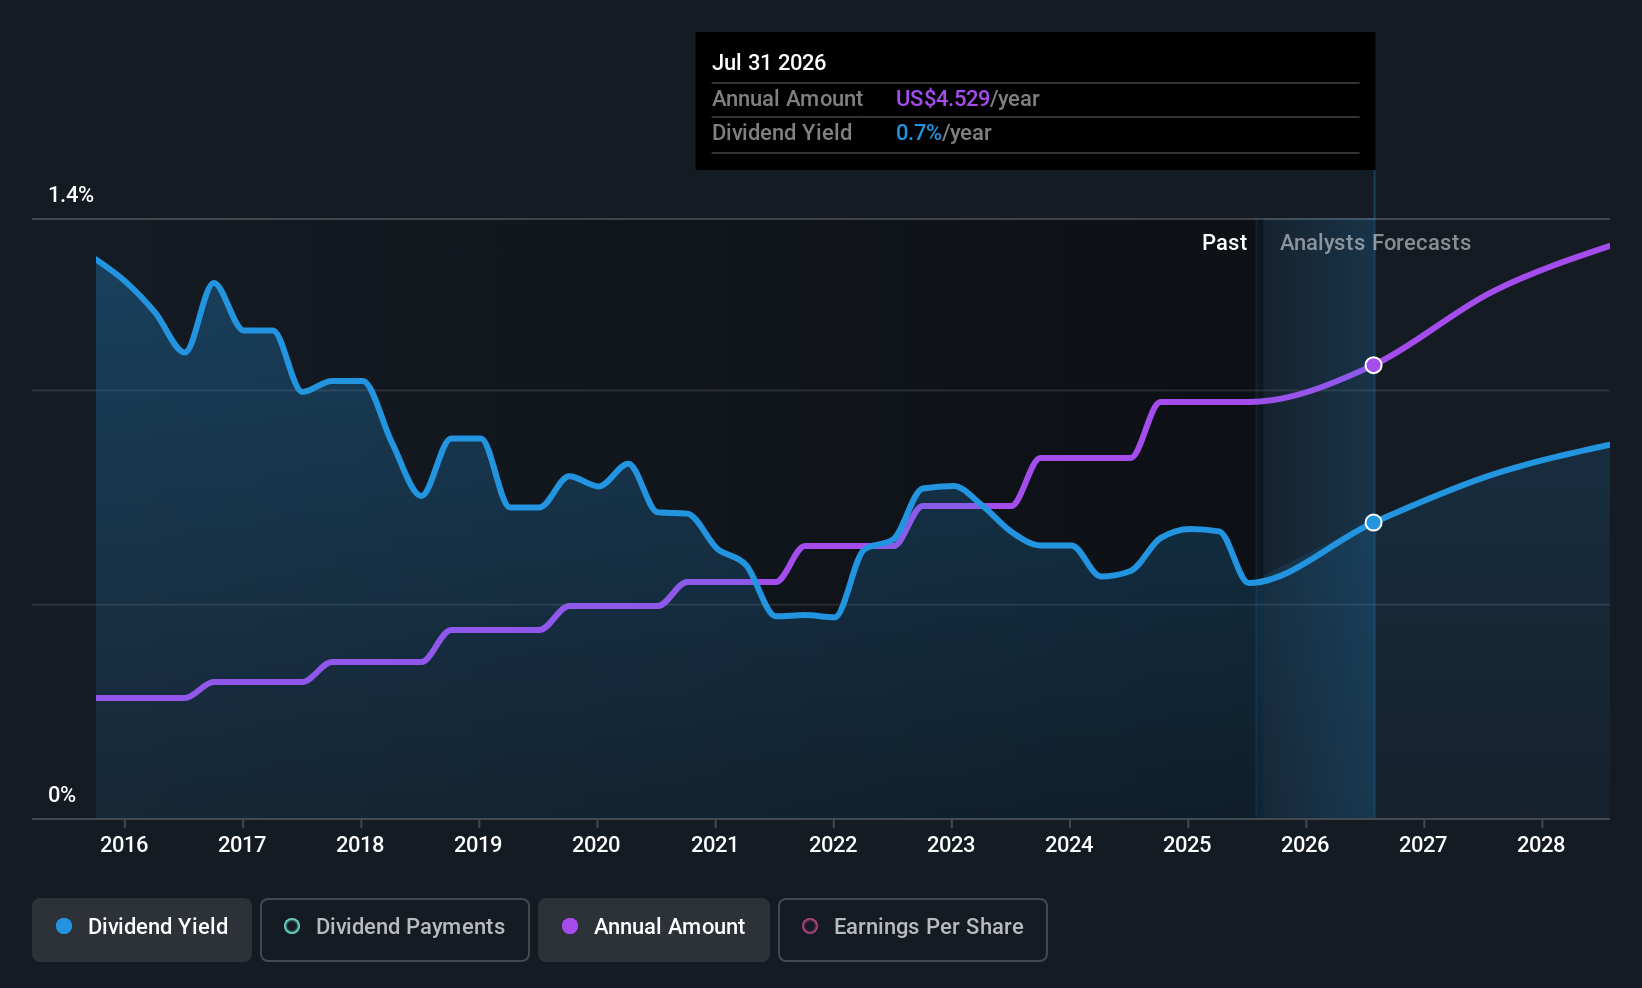
Task: Click the Jul 31 2026 tooltip date
Action: tap(769, 63)
